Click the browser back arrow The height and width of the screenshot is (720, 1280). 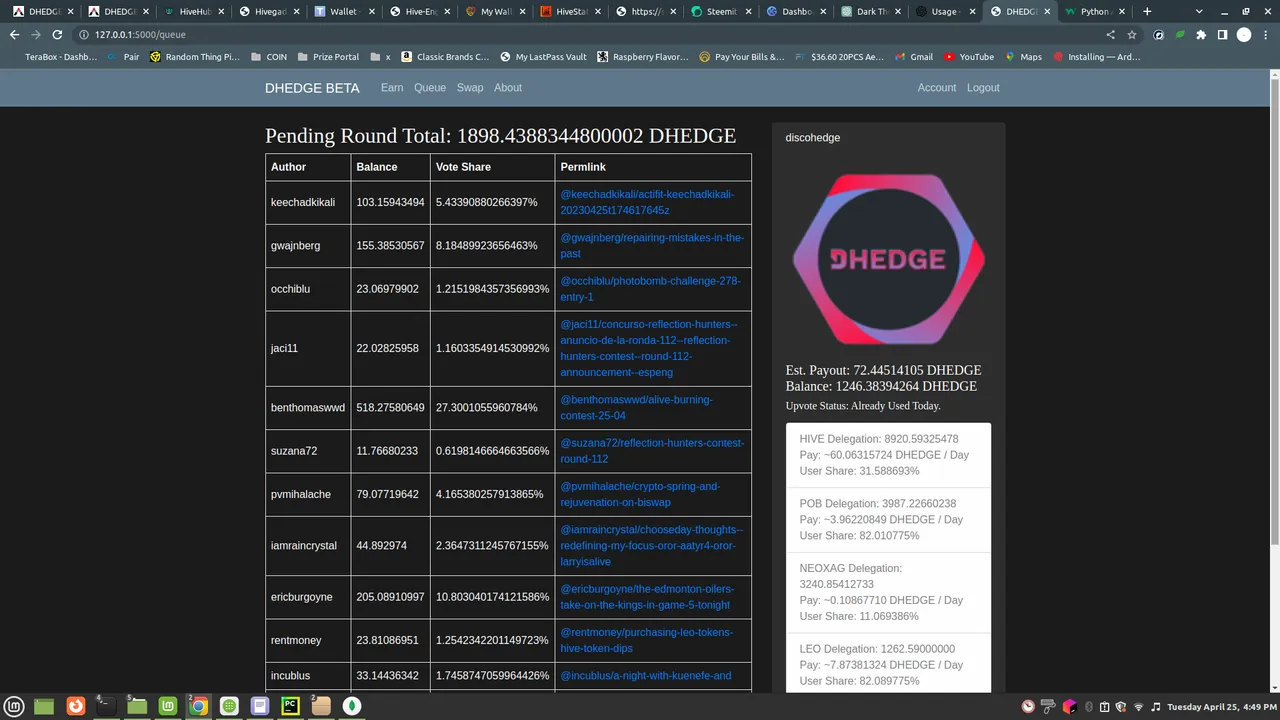coord(14,34)
